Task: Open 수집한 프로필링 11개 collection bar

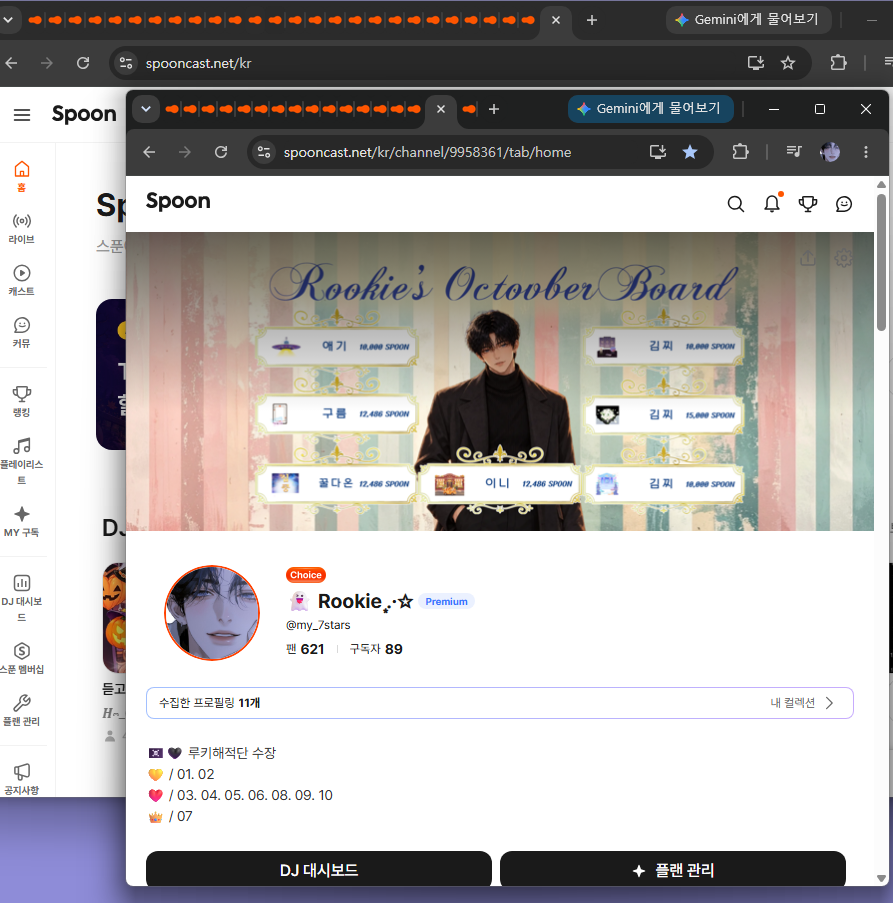Action: 499,703
